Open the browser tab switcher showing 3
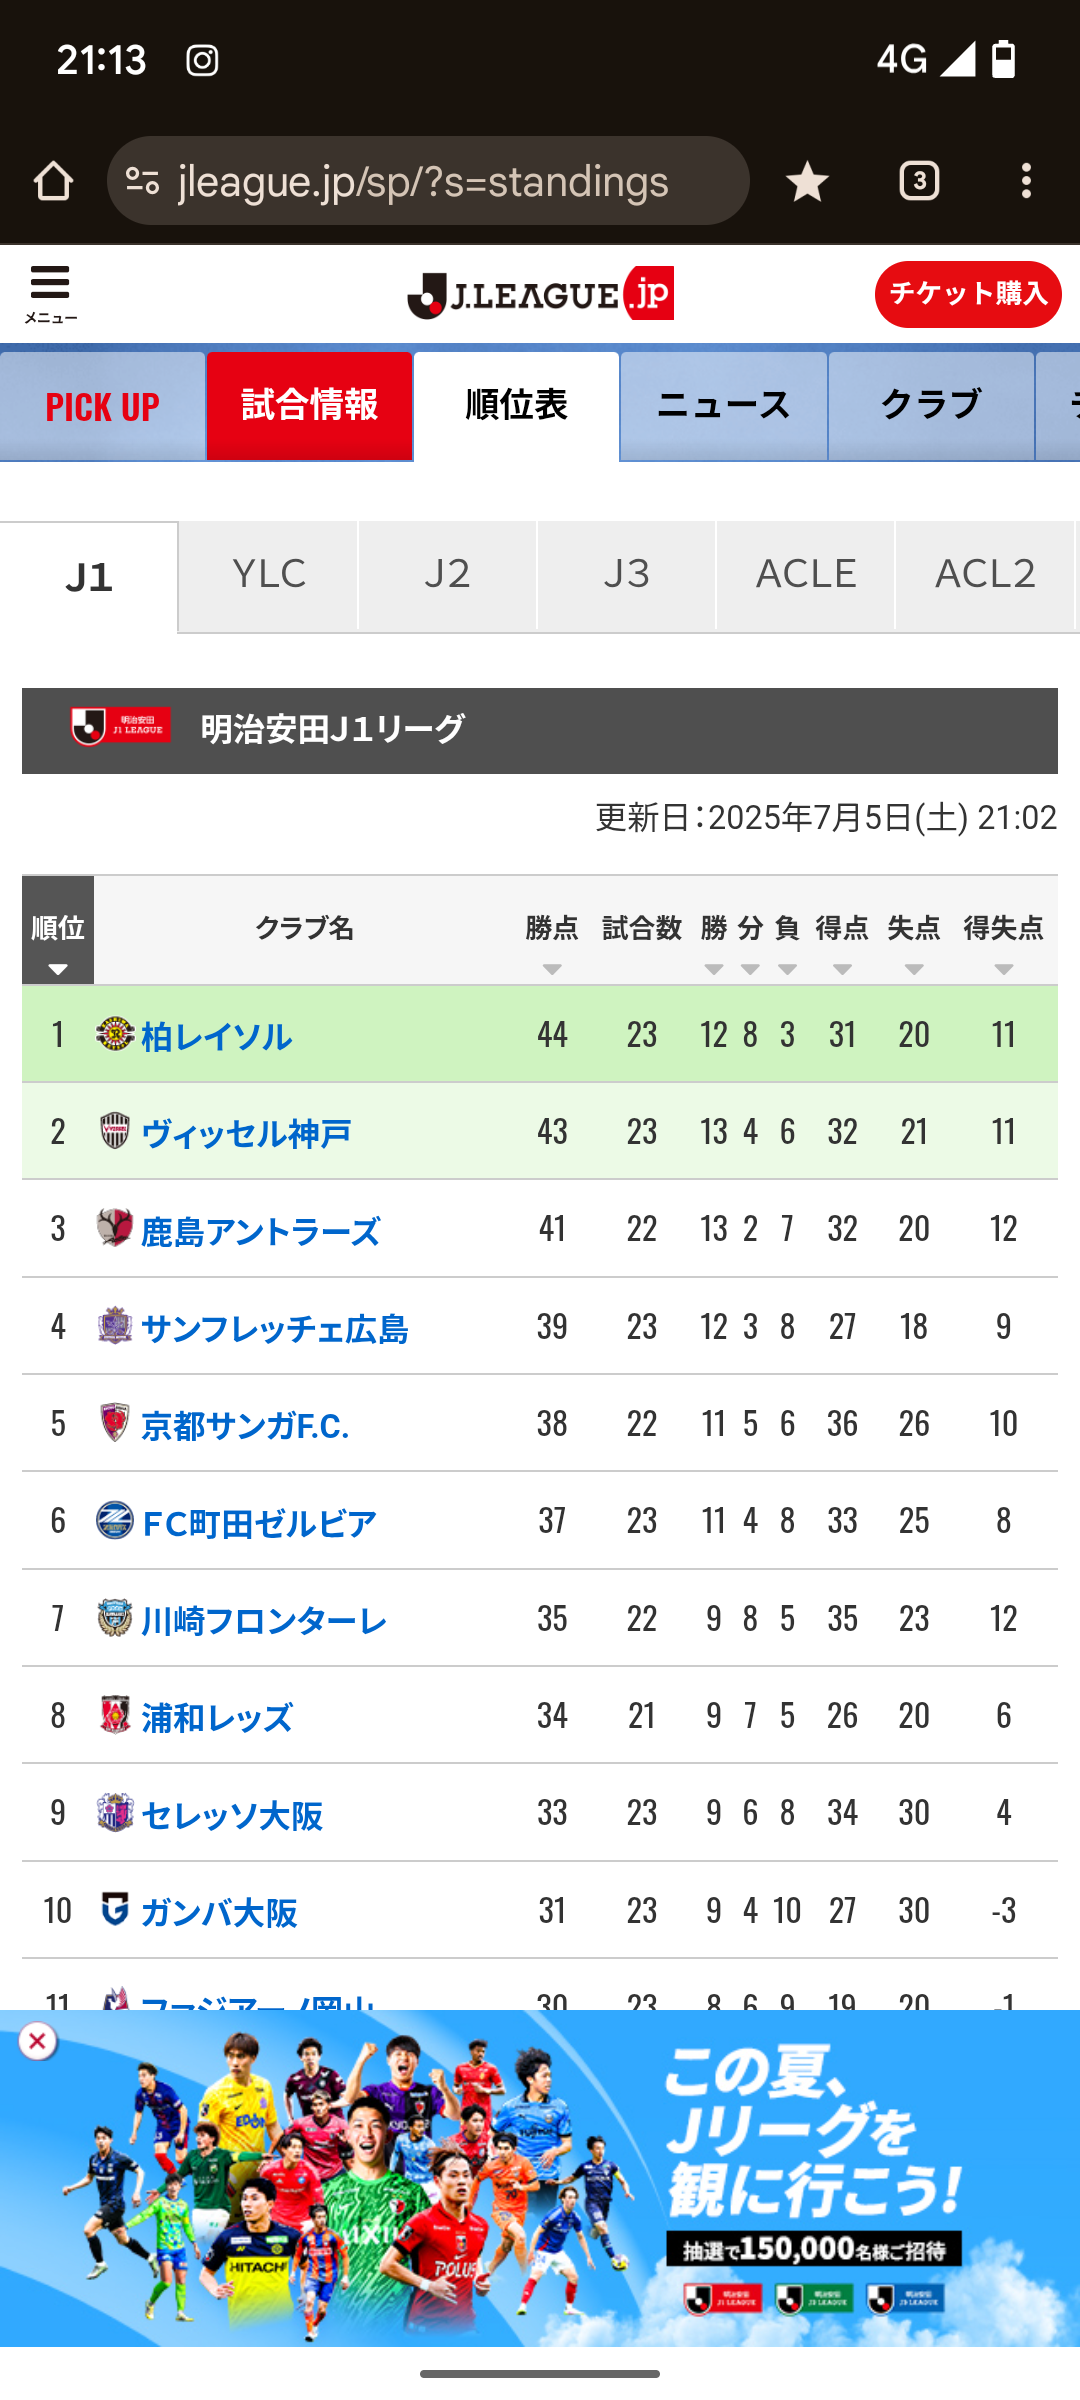This screenshot has width=1080, height=2400. tap(919, 181)
